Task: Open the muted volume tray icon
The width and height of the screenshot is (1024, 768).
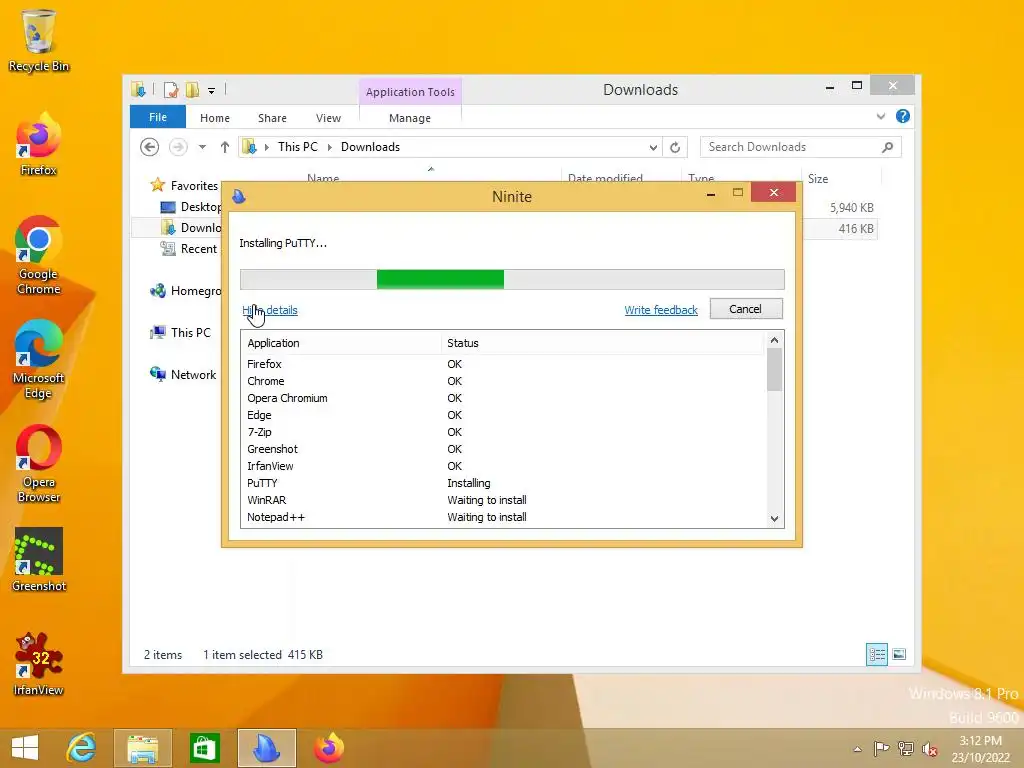Action: (x=930, y=748)
